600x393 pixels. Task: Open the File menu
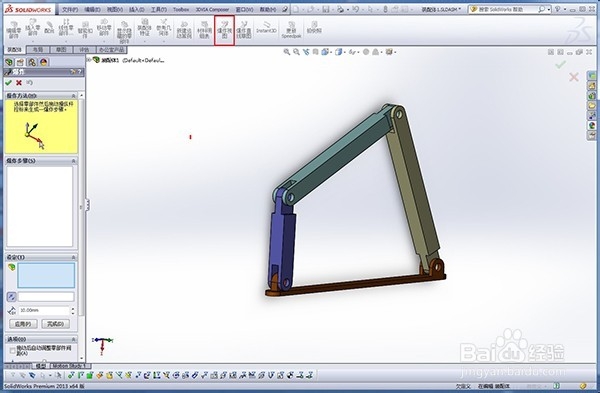(70, 9)
